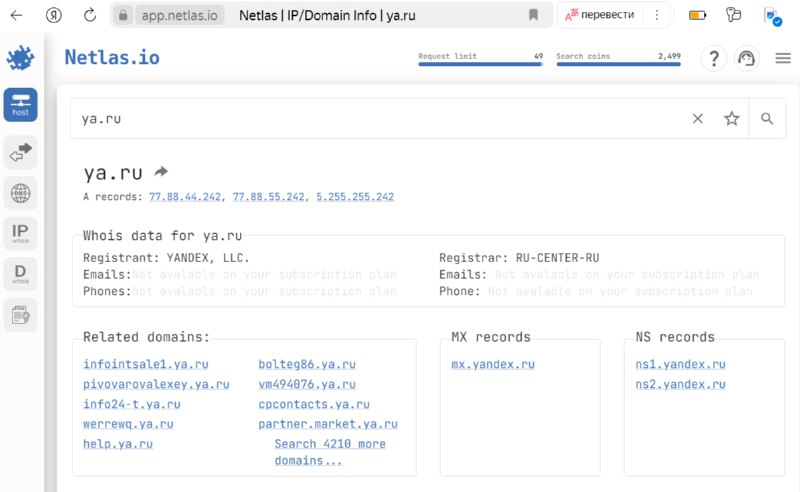
Task: Click the Registrant YANDEX, LLC. text
Action: 166,258
